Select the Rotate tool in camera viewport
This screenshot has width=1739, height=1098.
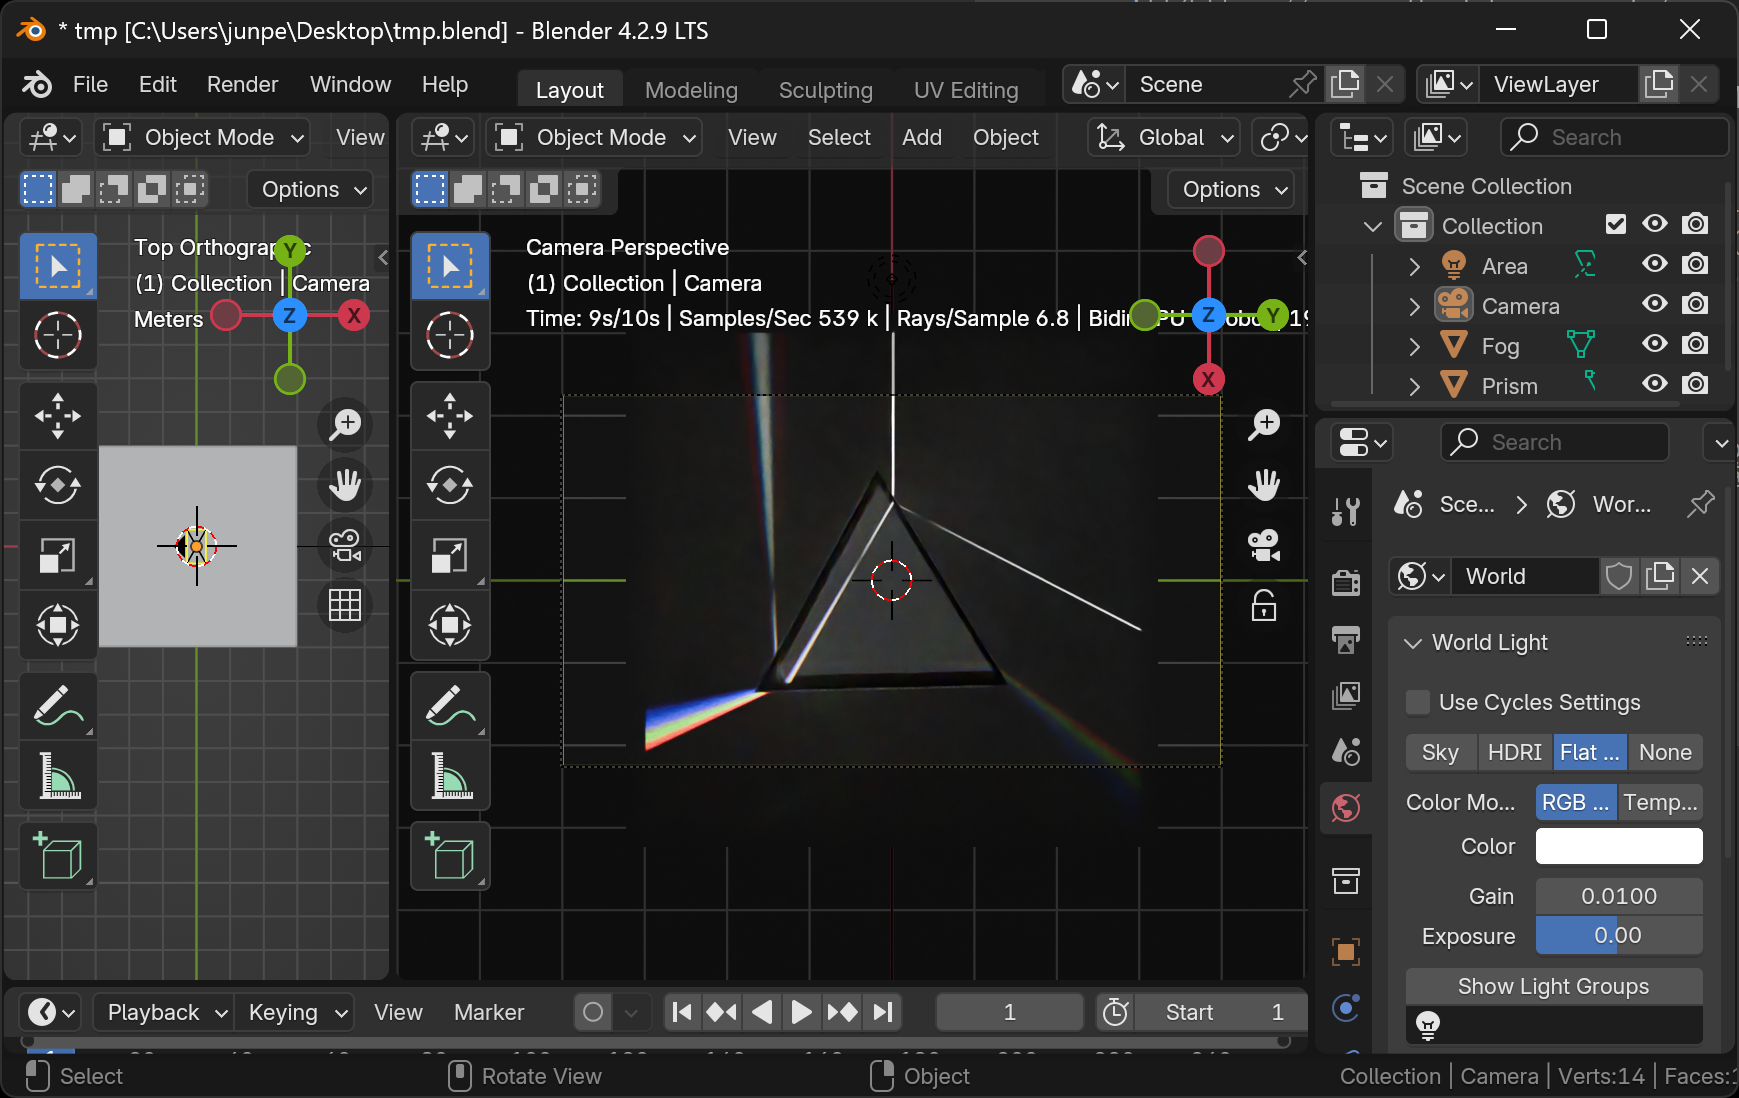[x=450, y=486]
